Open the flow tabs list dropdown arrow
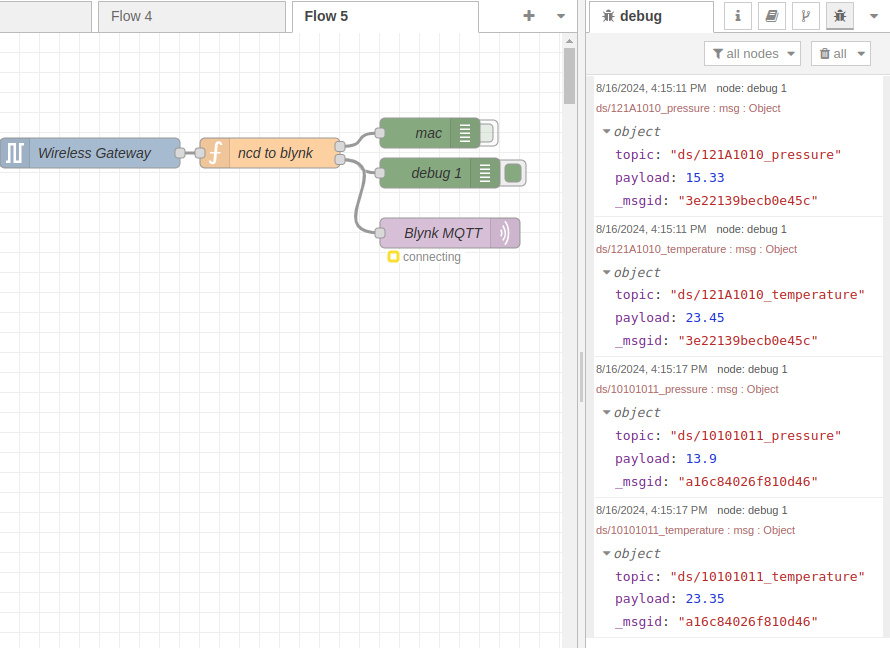Viewport: 890px width, 648px height. click(561, 16)
